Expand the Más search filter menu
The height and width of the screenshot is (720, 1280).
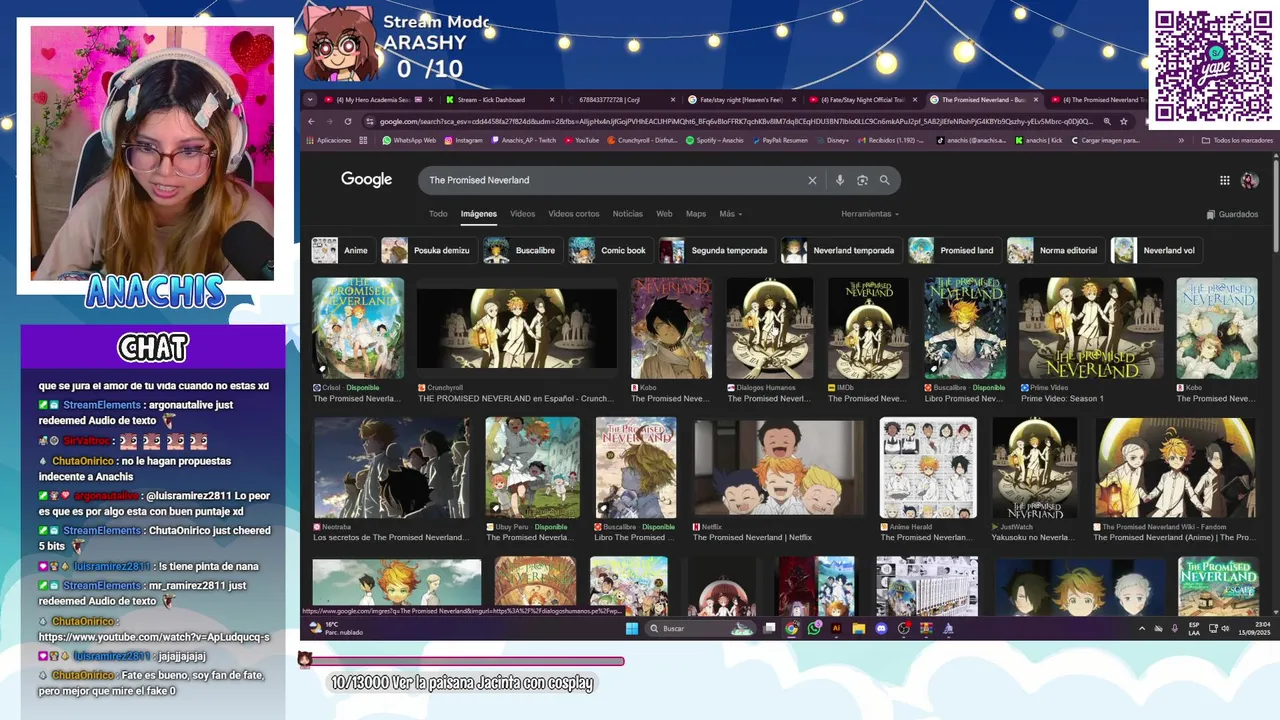pos(730,214)
